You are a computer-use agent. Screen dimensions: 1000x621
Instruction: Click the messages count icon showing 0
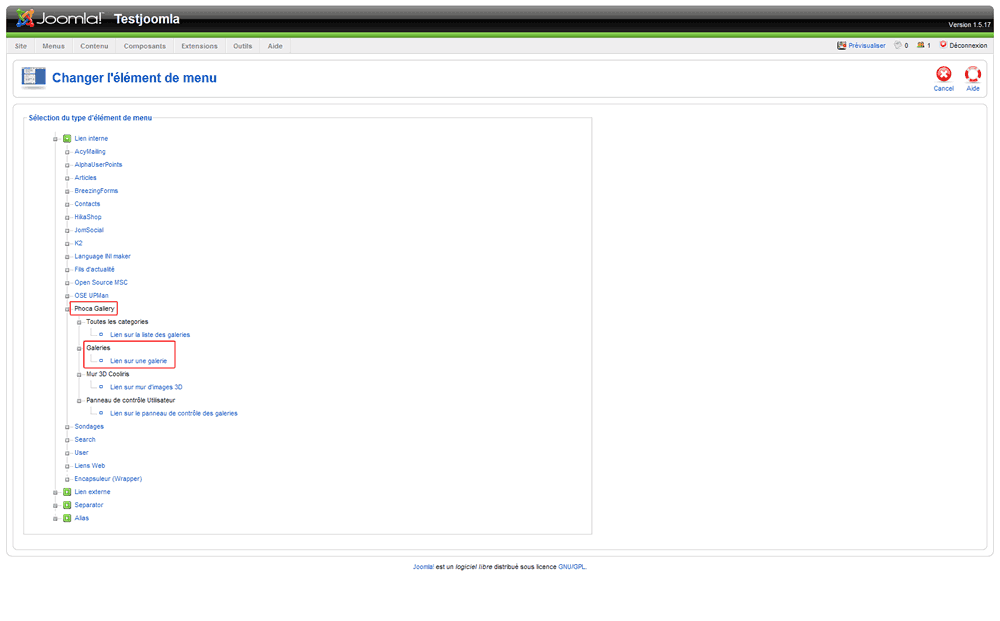click(897, 45)
